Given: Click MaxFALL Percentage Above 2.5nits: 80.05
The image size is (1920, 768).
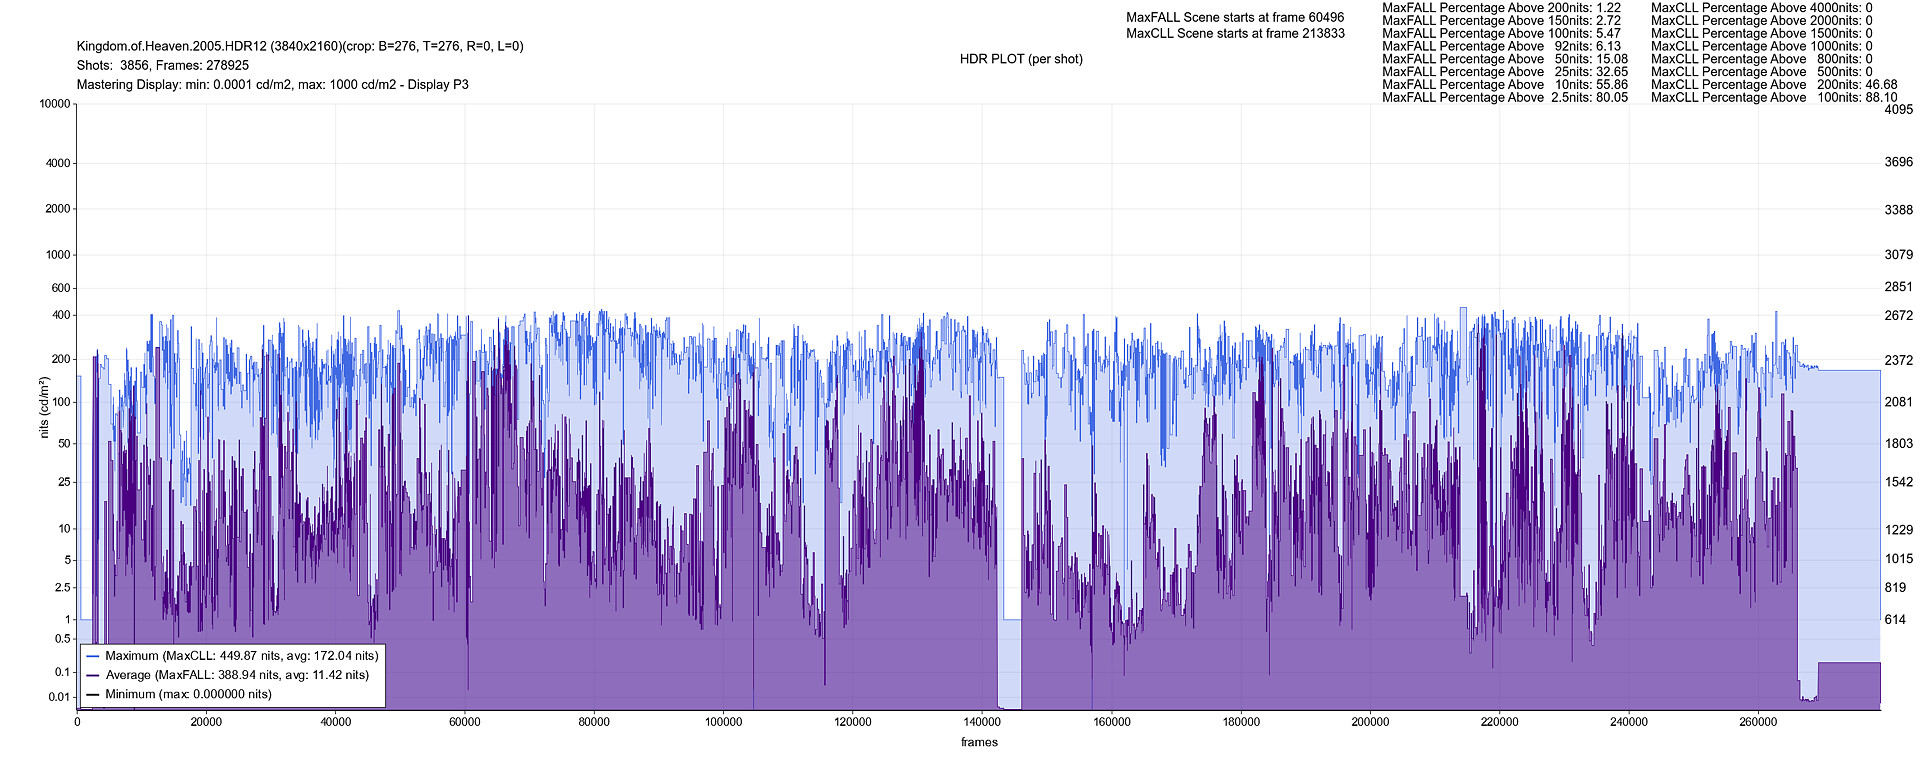Looking at the screenshot, I should tap(1505, 98).
